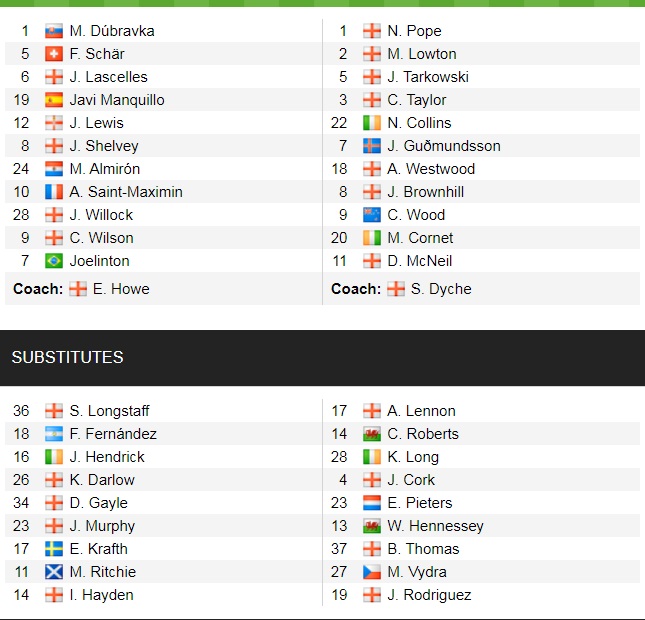This screenshot has height=620, width=645.
Task: Select D. McNeil in the lineup
Action: (420, 261)
